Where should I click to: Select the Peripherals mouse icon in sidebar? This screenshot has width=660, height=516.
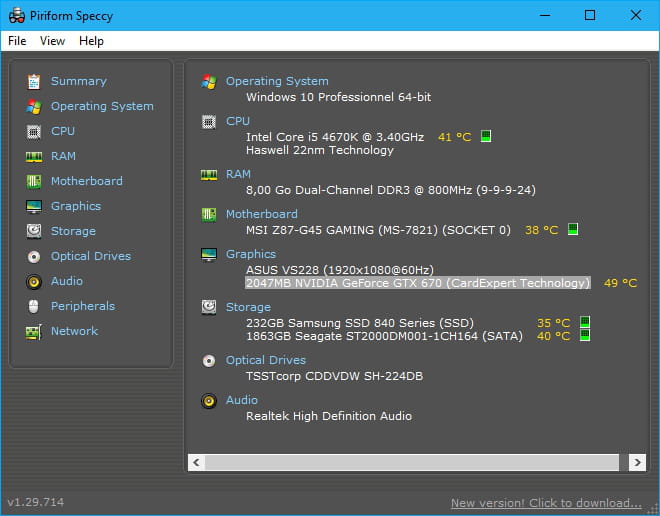click(x=34, y=306)
